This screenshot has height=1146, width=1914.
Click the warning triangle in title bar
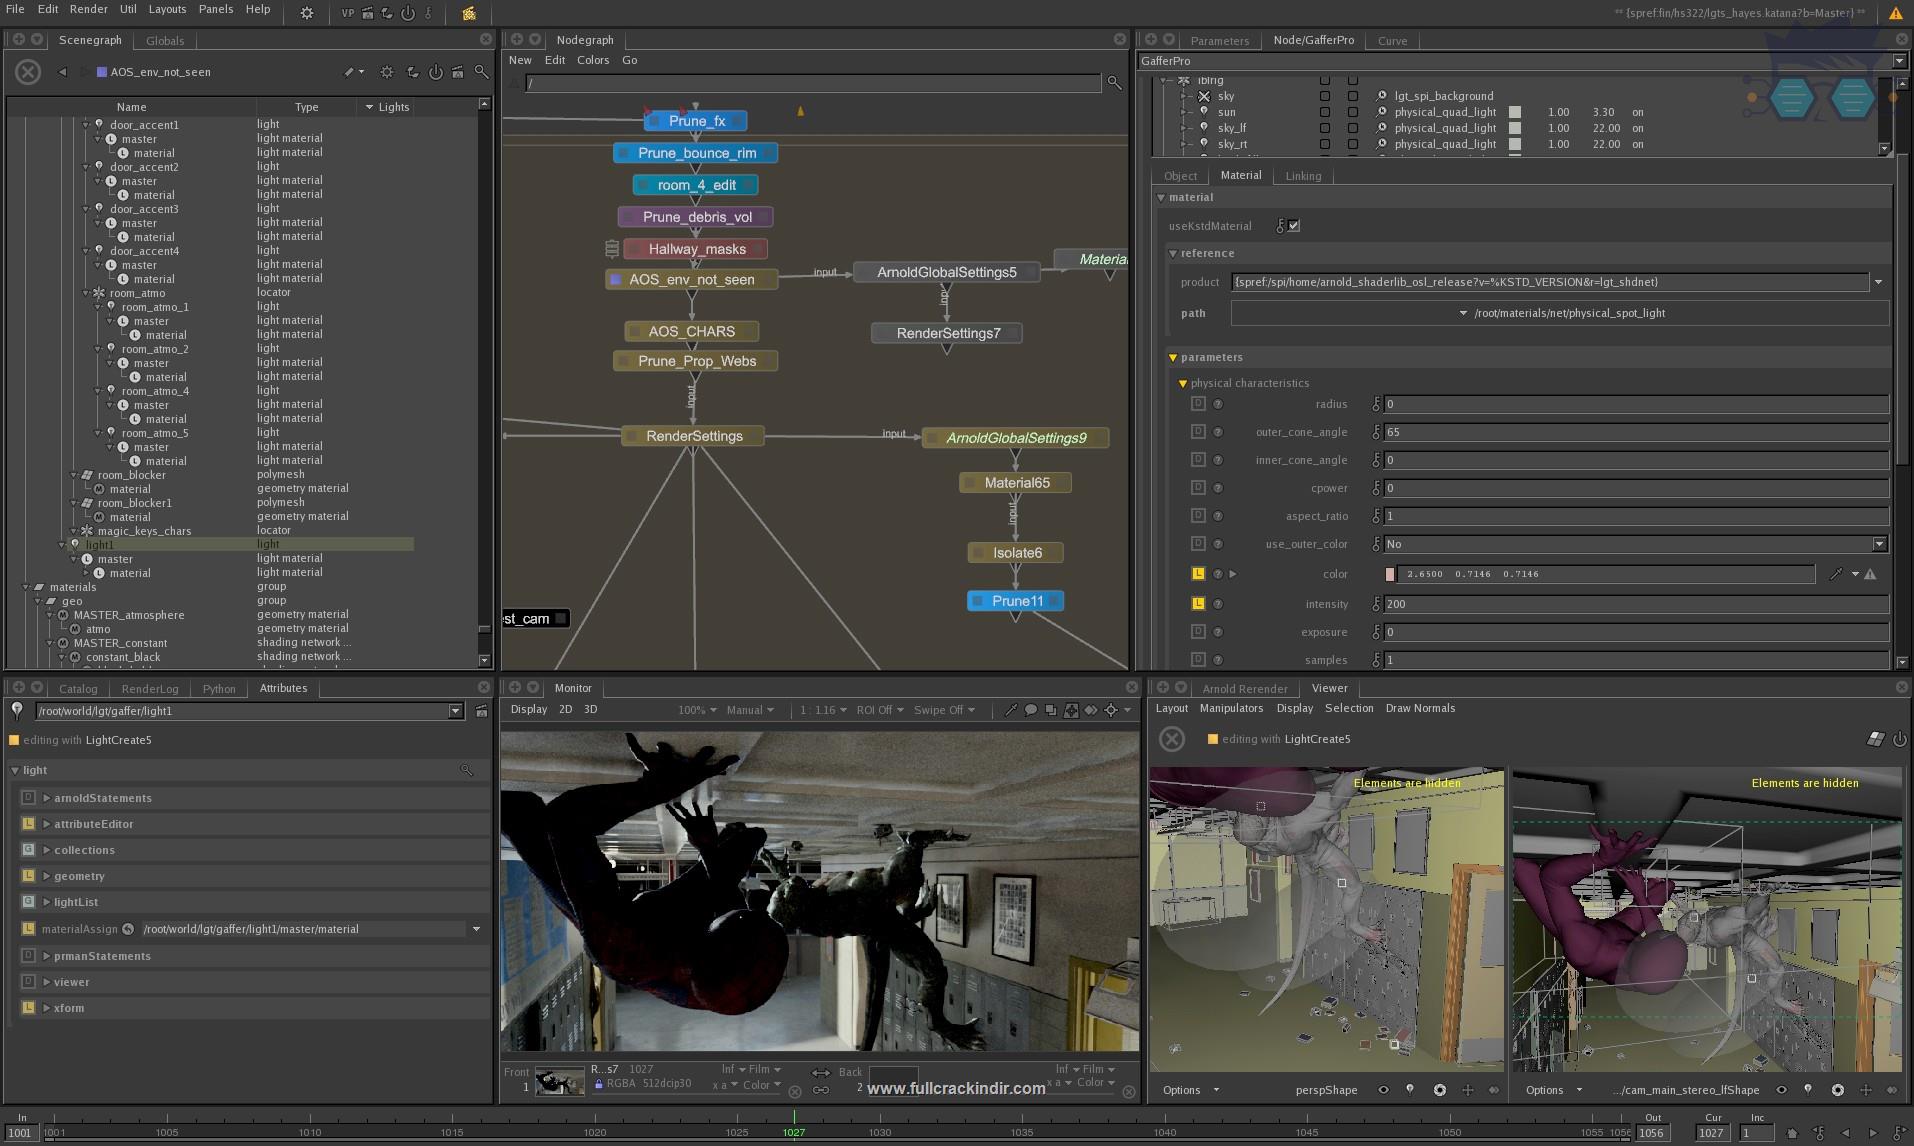click(x=1895, y=13)
